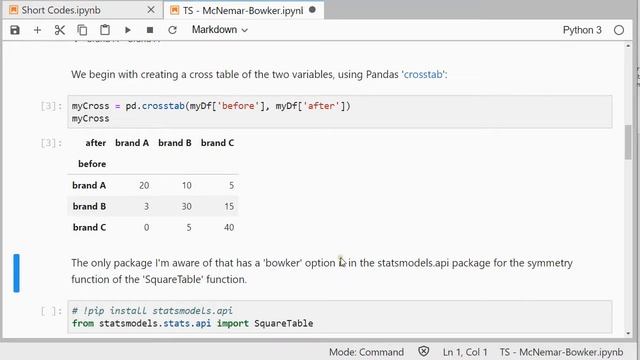Click the vertical scrollbar thumb
Image resolution: width=640 pixels, height=360 pixels.
(x=628, y=142)
